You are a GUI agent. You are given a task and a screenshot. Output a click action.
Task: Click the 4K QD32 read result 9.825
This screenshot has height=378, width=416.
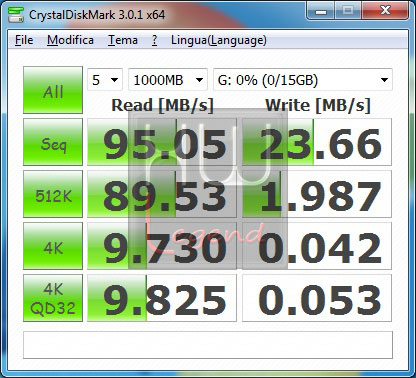[162, 298]
